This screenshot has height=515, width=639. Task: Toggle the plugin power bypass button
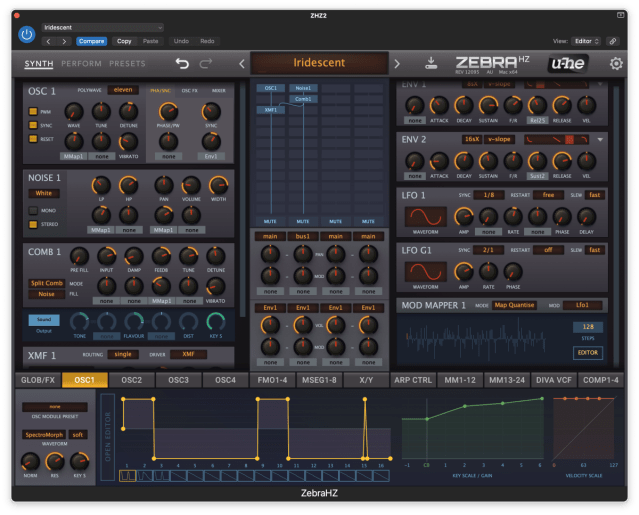pyautogui.click(x=27, y=34)
